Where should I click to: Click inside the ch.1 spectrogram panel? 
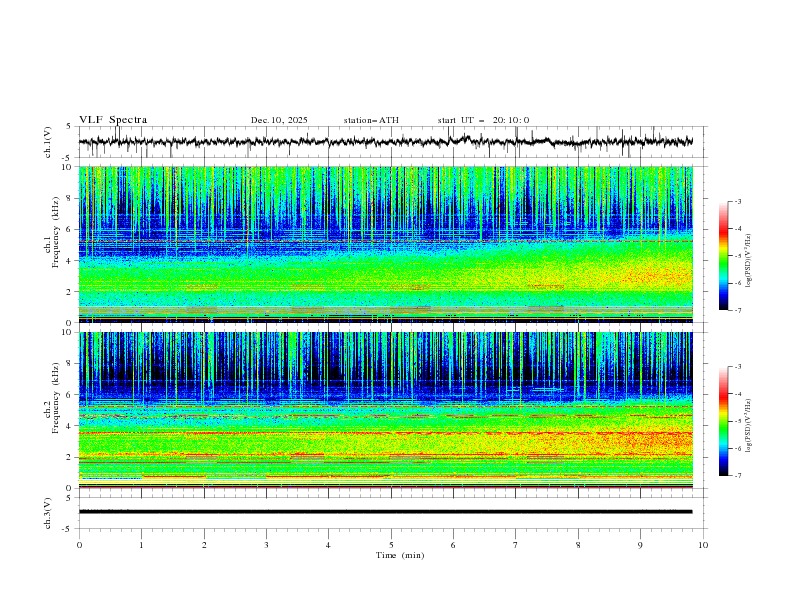pyautogui.click(x=385, y=244)
